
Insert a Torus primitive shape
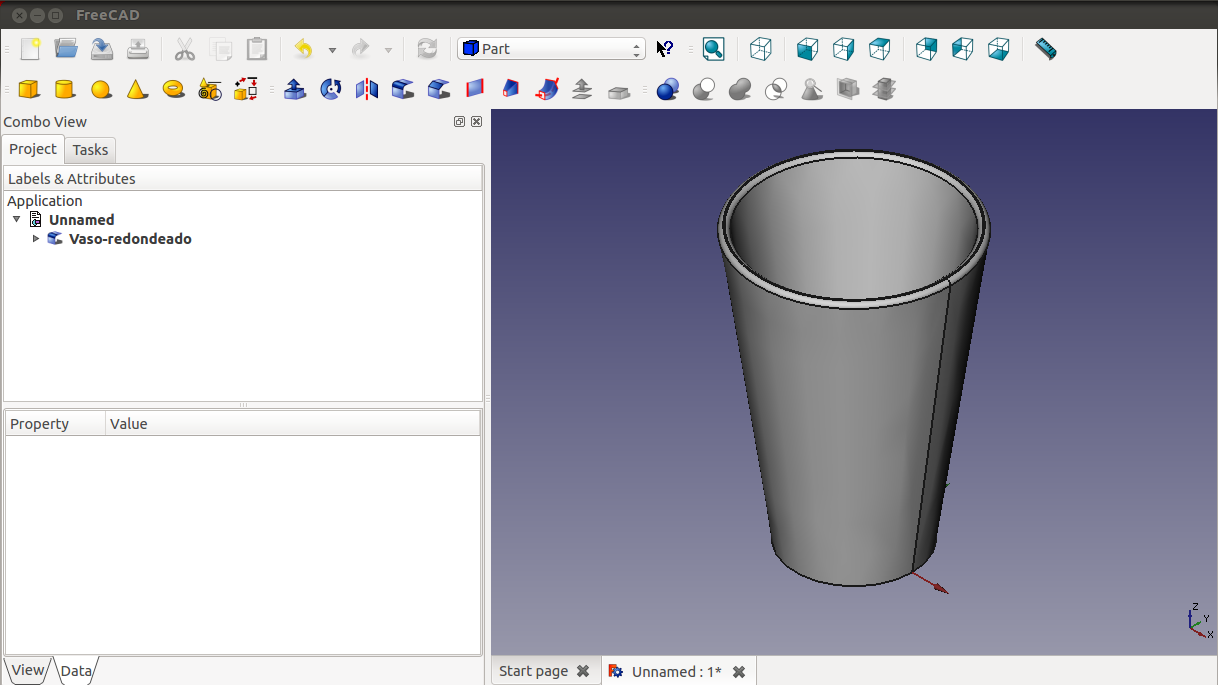point(173,90)
